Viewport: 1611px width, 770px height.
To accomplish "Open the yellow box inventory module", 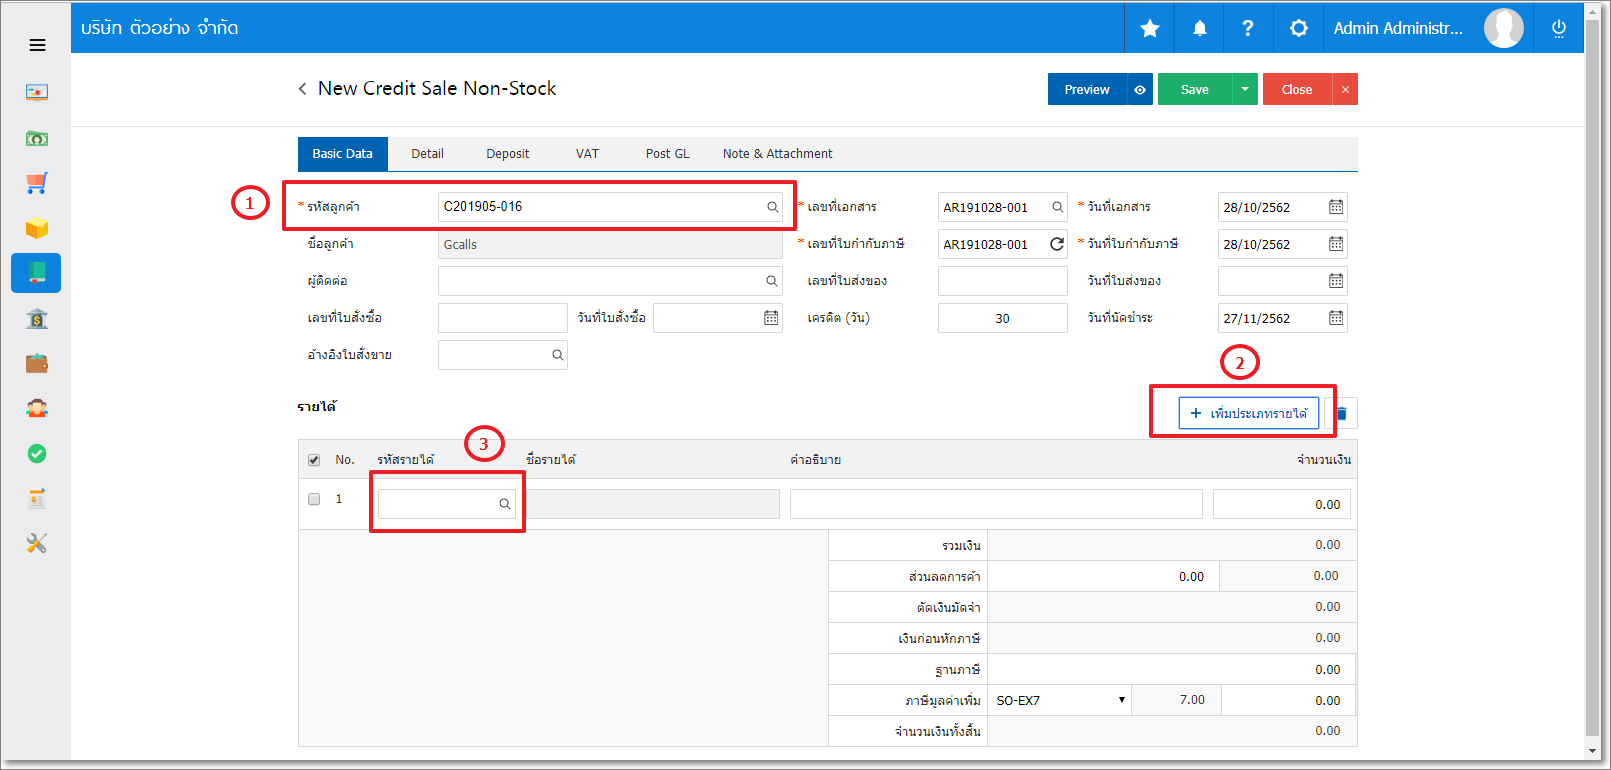I will click(37, 228).
